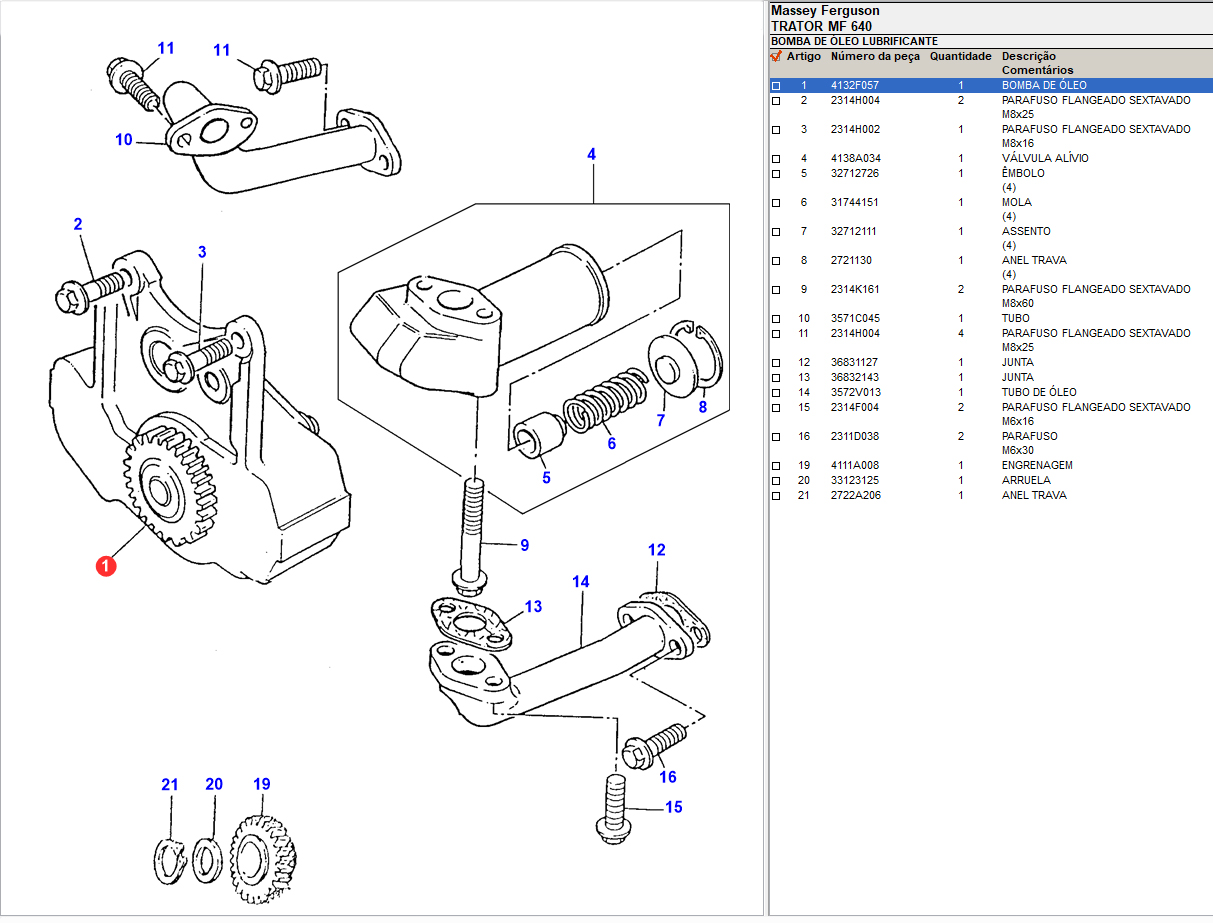1213x923 pixels.
Task: Click the vertical bolt drawing above callout 15
Action: (x=612, y=808)
